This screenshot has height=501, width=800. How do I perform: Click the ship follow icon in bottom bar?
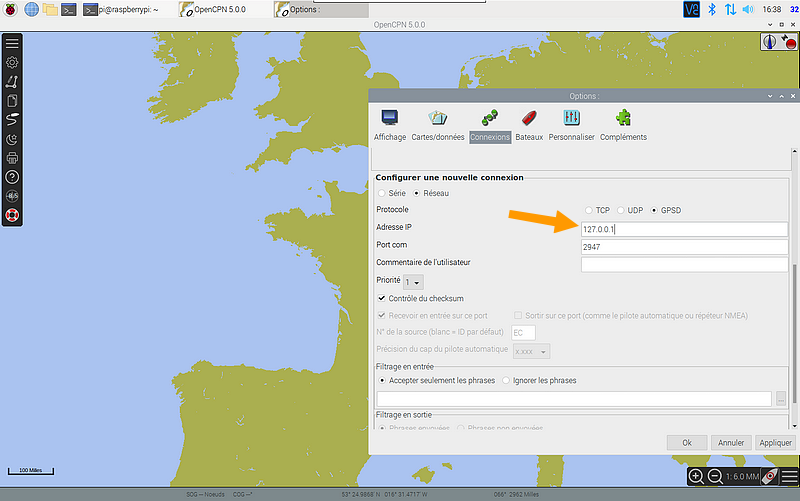pyautogui.click(x=770, y=477)
